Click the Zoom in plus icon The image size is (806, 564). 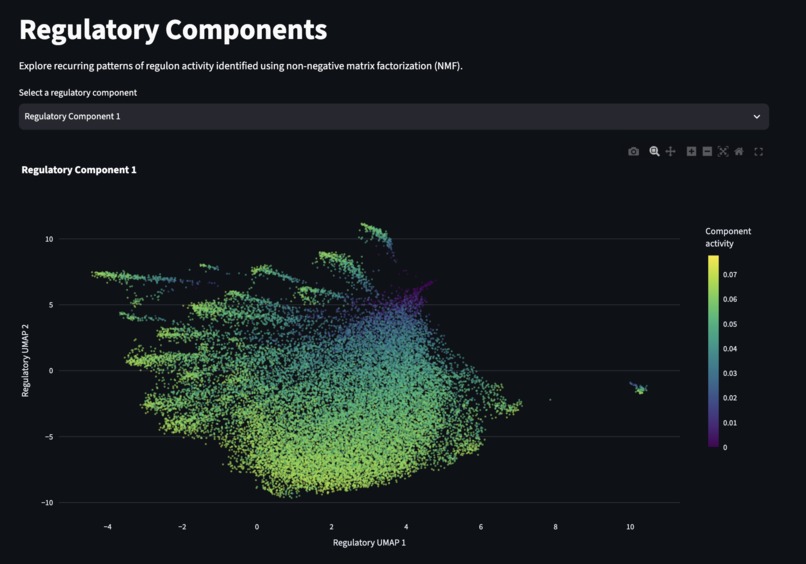(x=691, y=151)
